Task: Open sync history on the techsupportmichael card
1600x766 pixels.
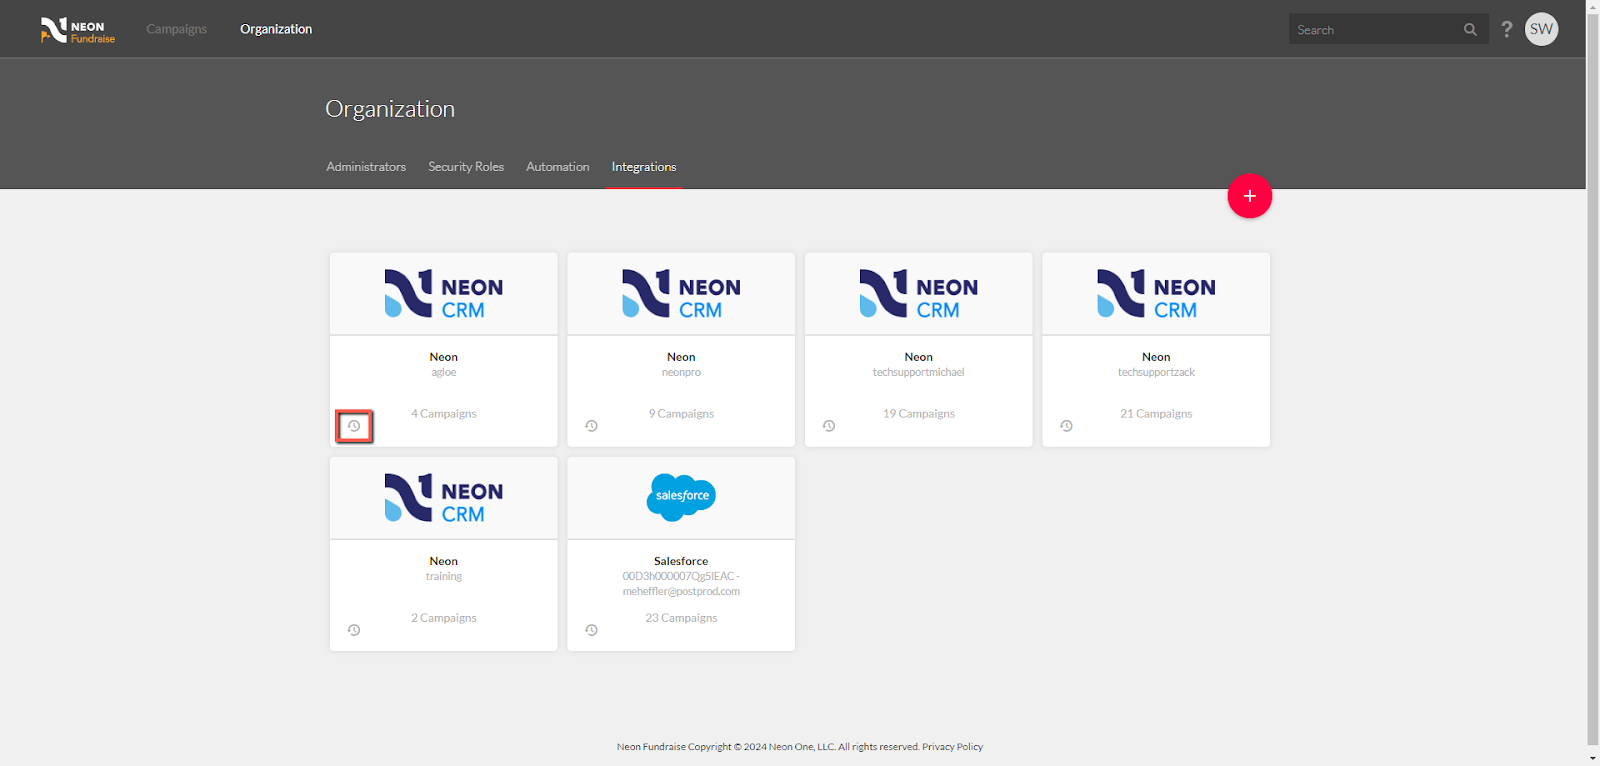Action: pos(829,426)
